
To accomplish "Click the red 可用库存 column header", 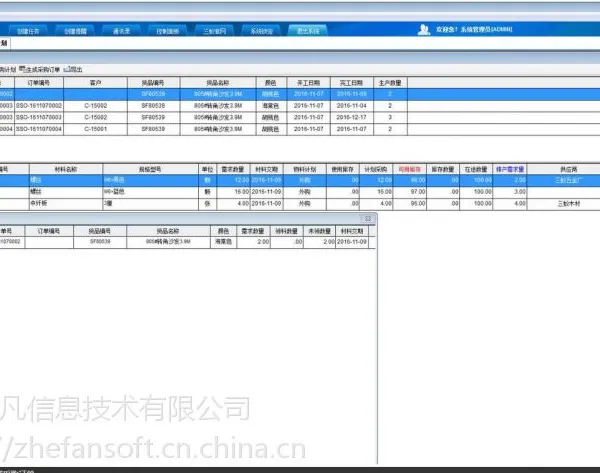I will 409,169.
